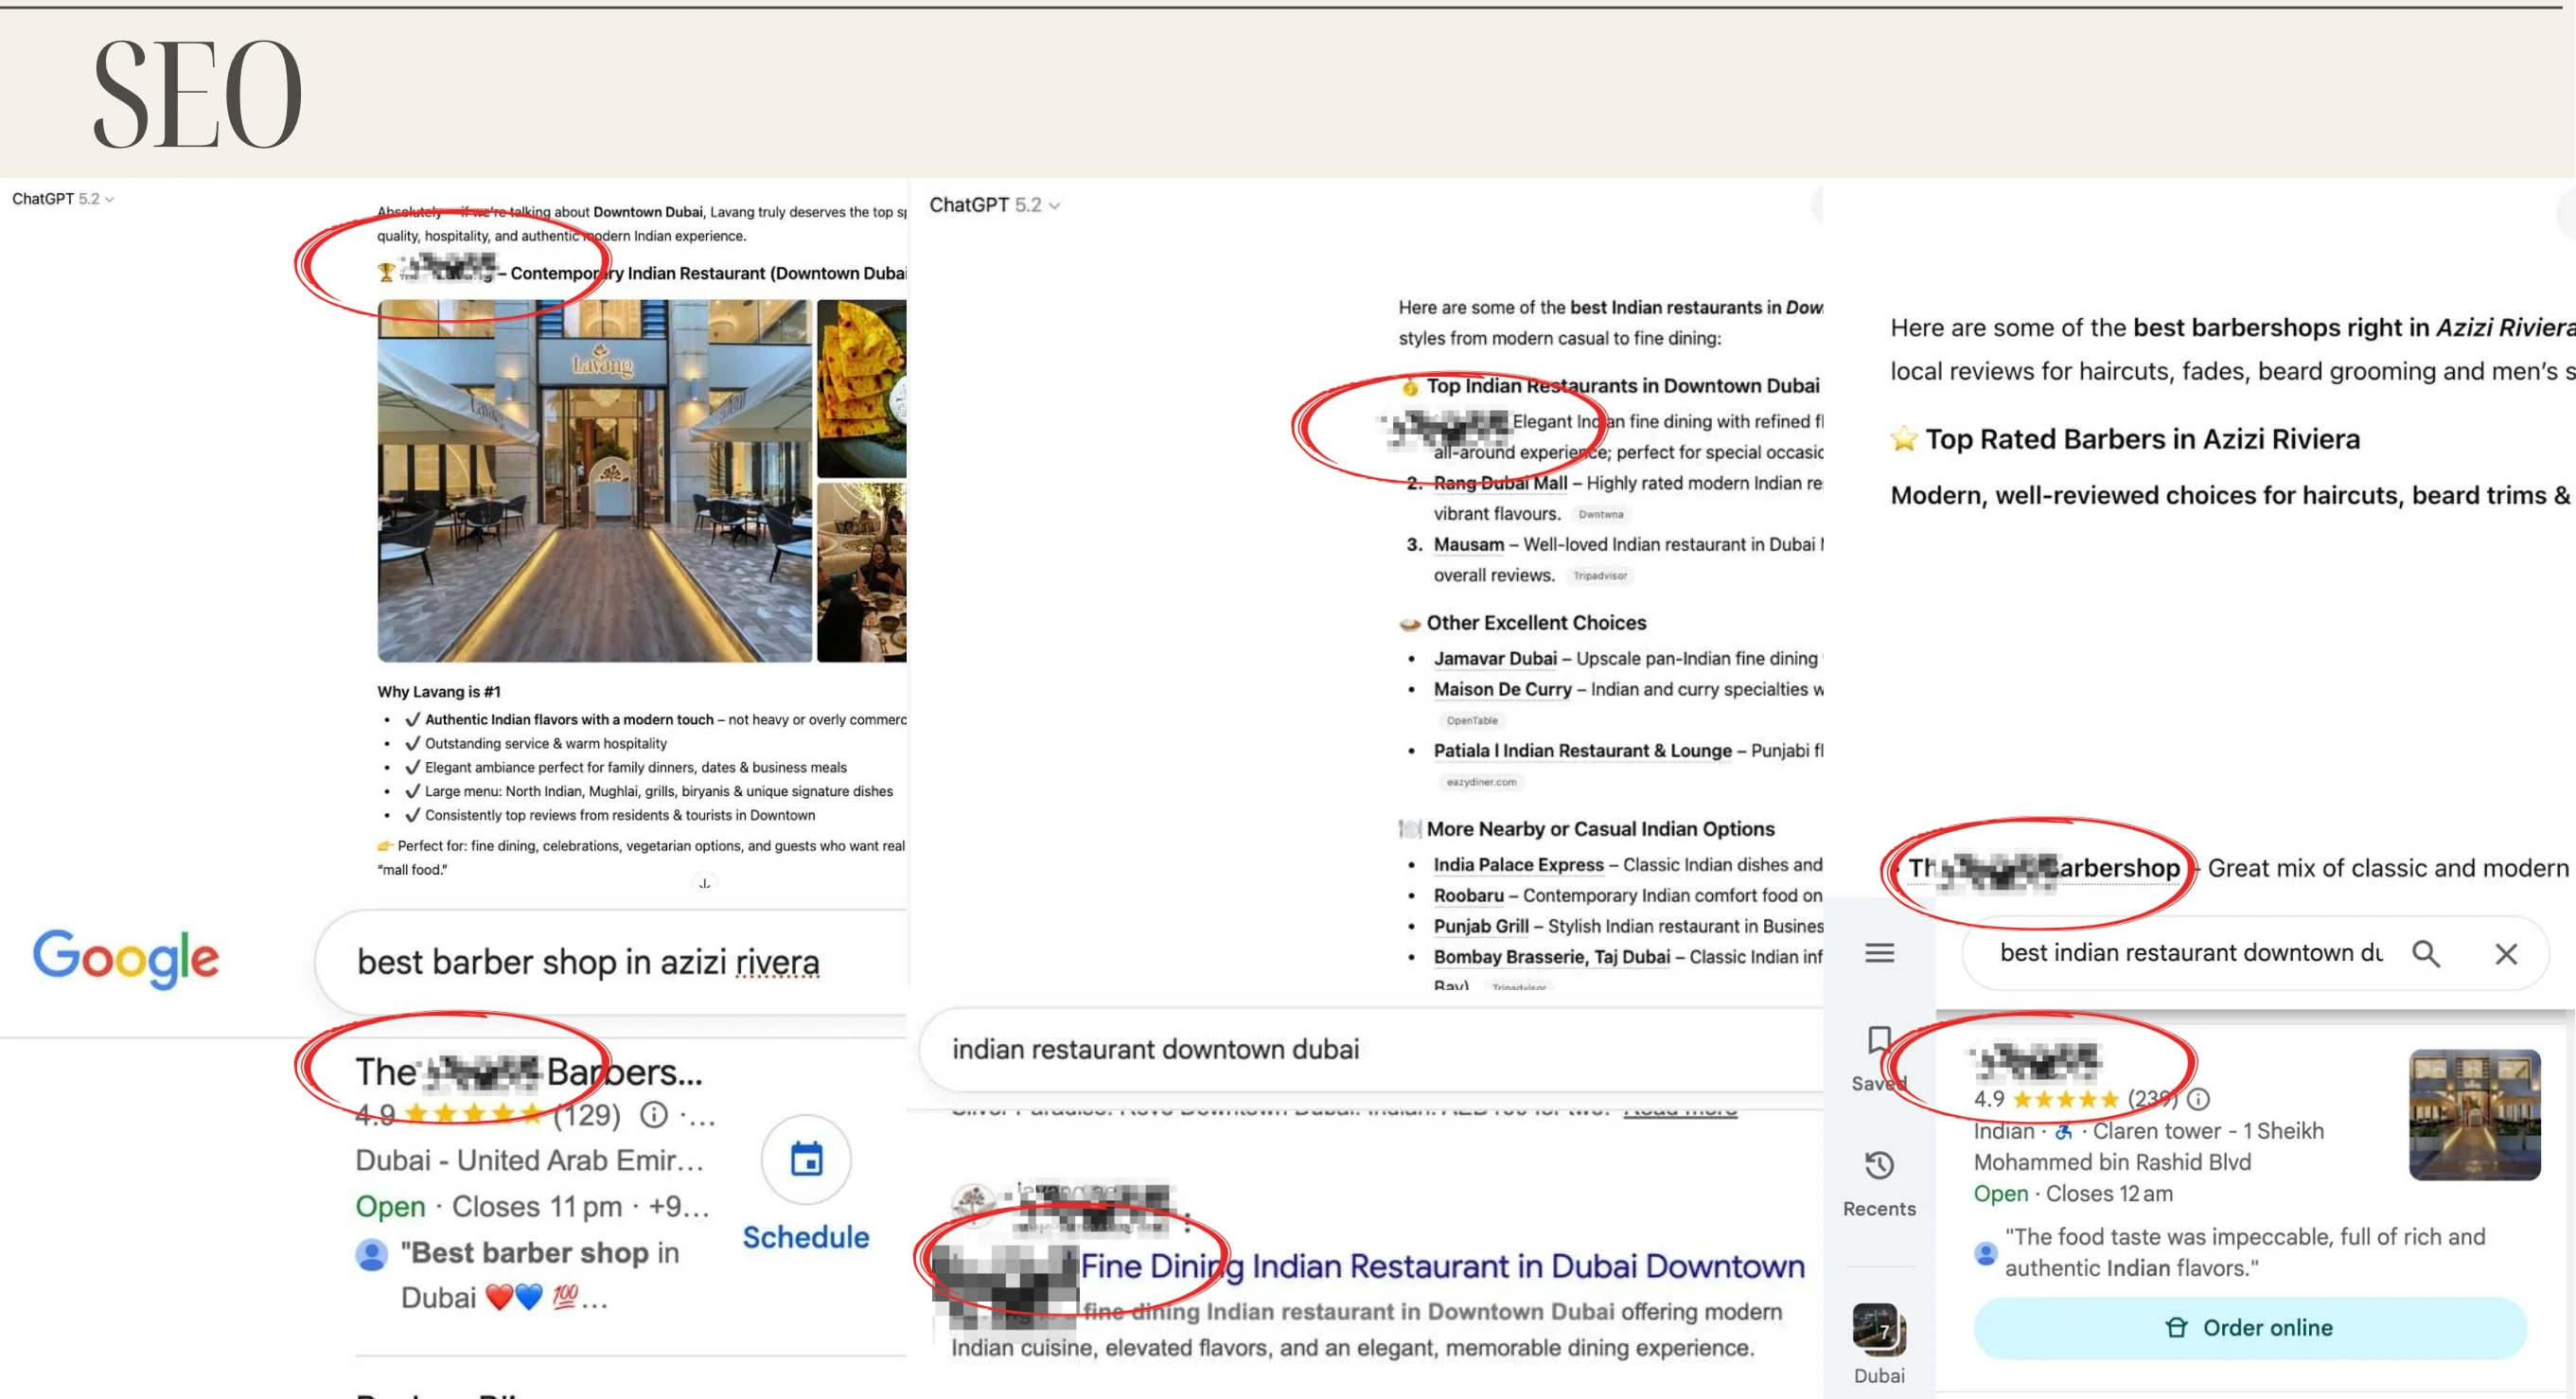Open Recents in Maps sidebar
The height and width of the screenshot is (1399, 2576).
pyautogui.click(x=1879, y=1185)
